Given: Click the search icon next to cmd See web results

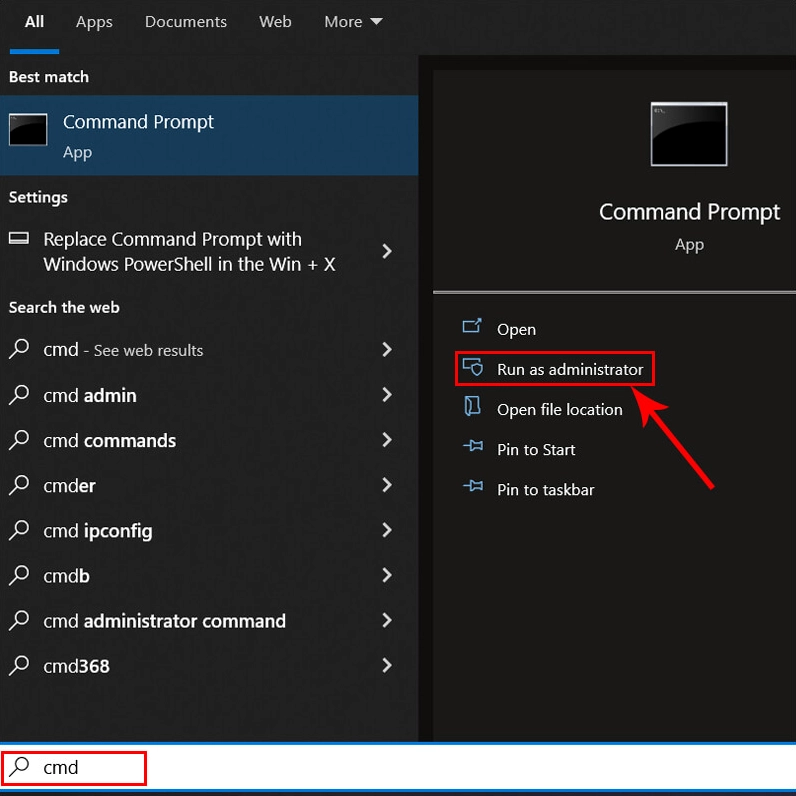Looking at the screenshot, I should [19, 349].
